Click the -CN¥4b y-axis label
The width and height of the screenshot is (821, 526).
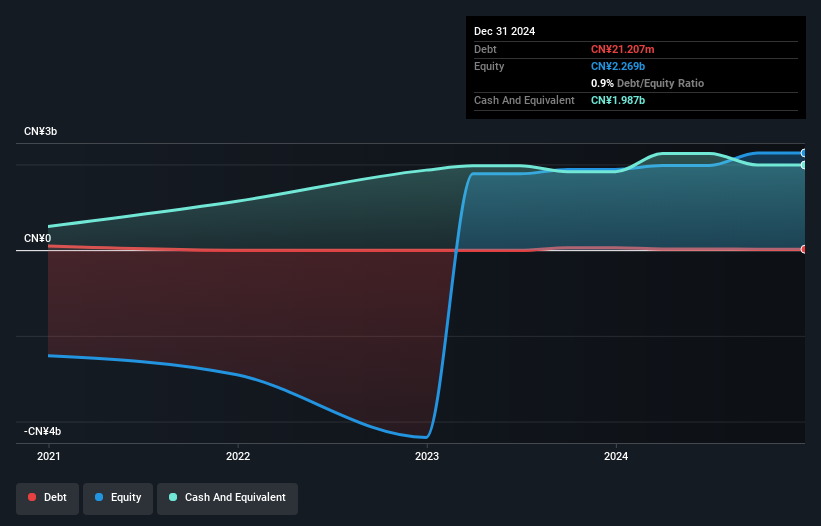point(42,431)
